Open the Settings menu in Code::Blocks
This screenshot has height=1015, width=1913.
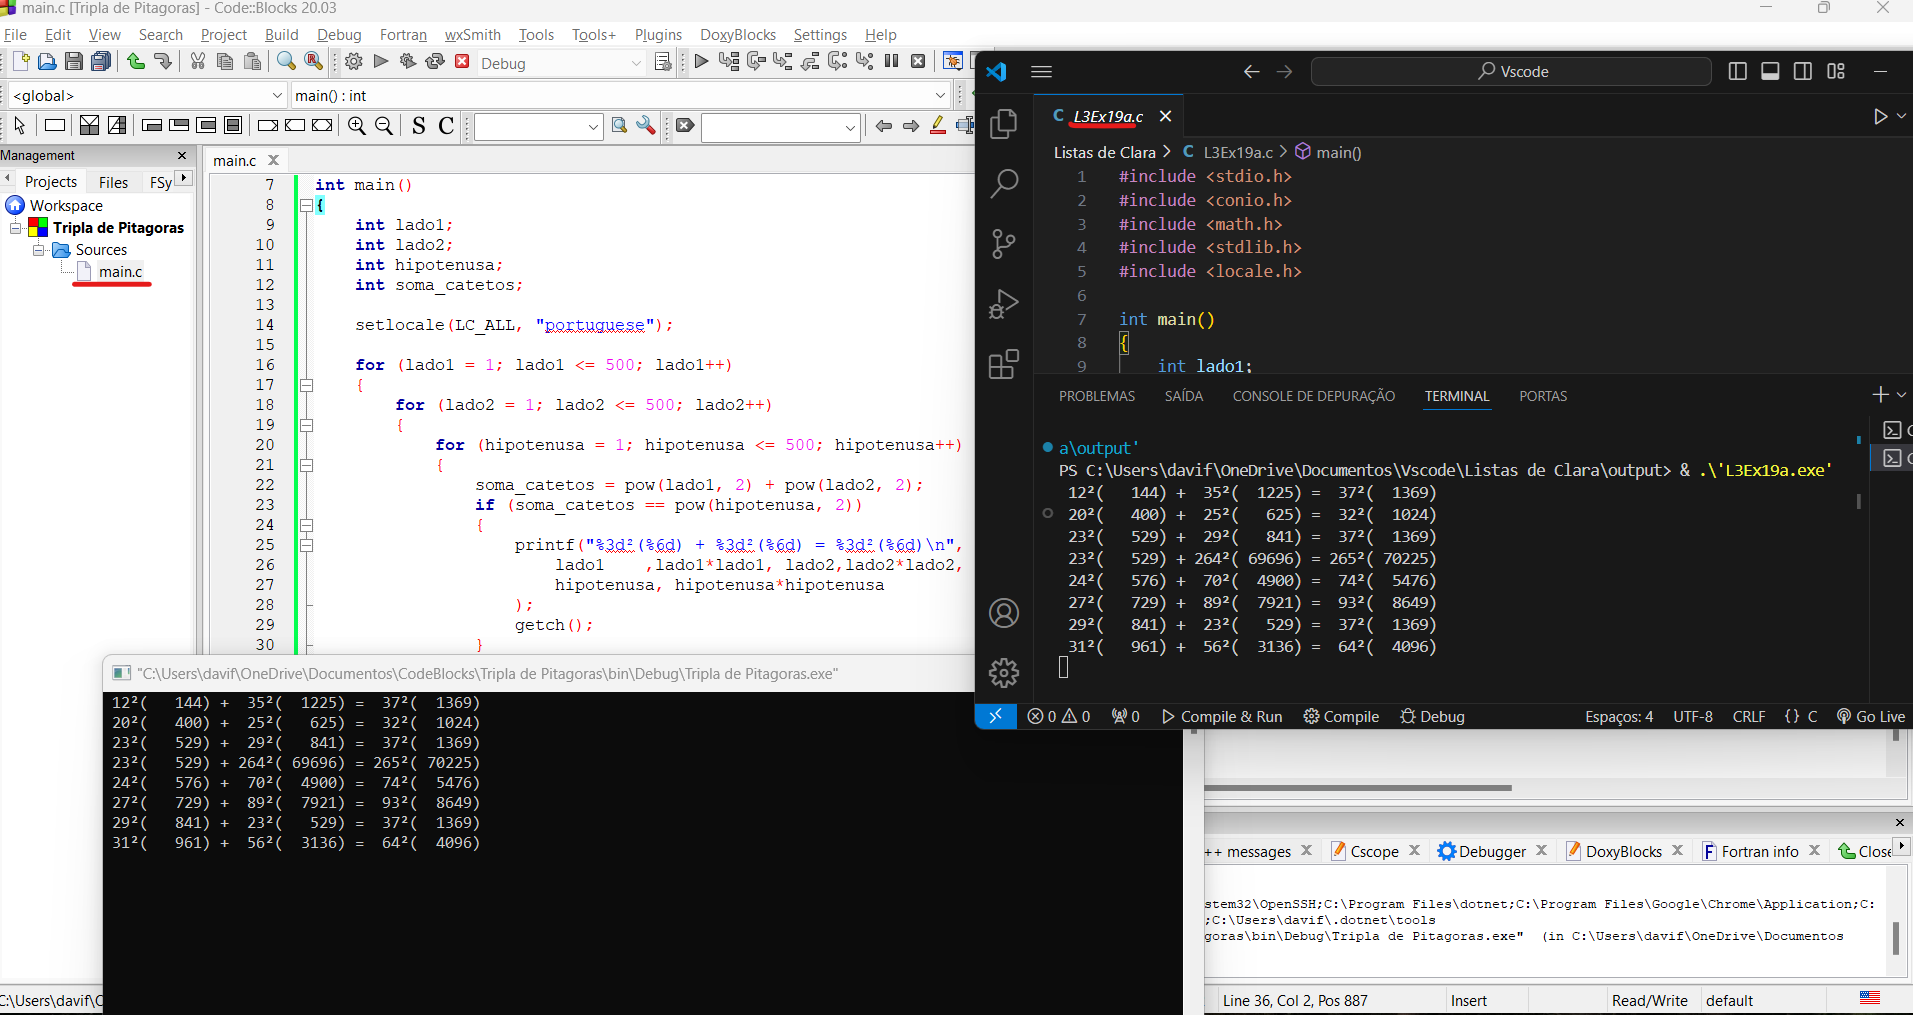click(820, 35)
